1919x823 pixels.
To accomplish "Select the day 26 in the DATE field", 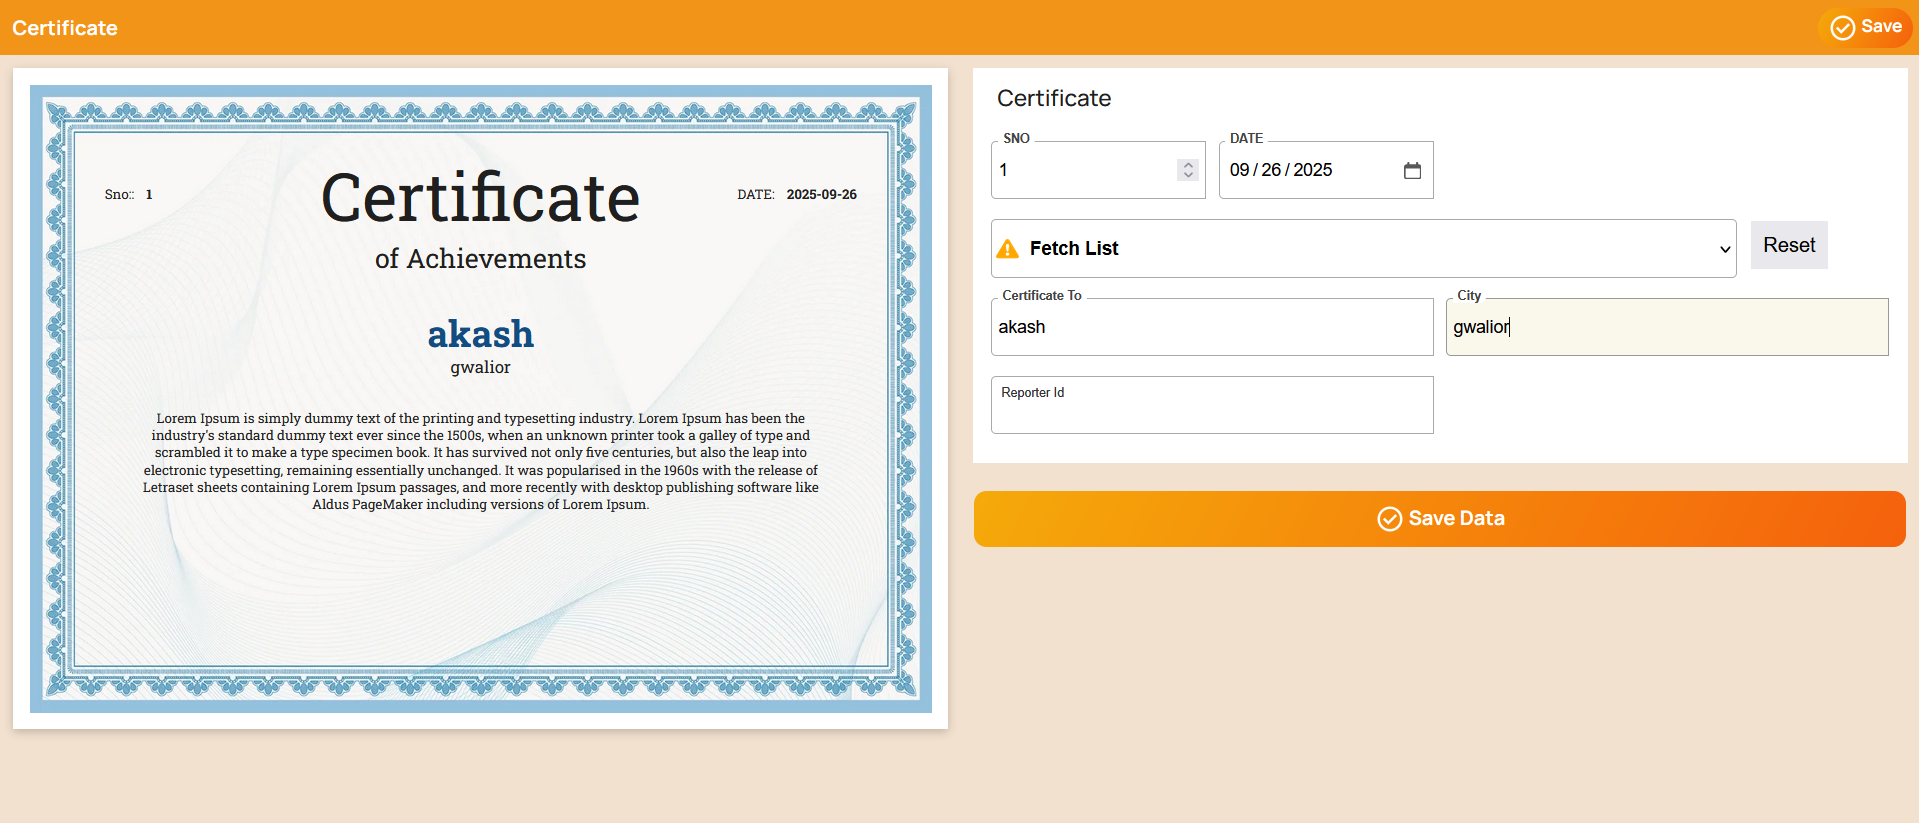I will point(1271,171).
